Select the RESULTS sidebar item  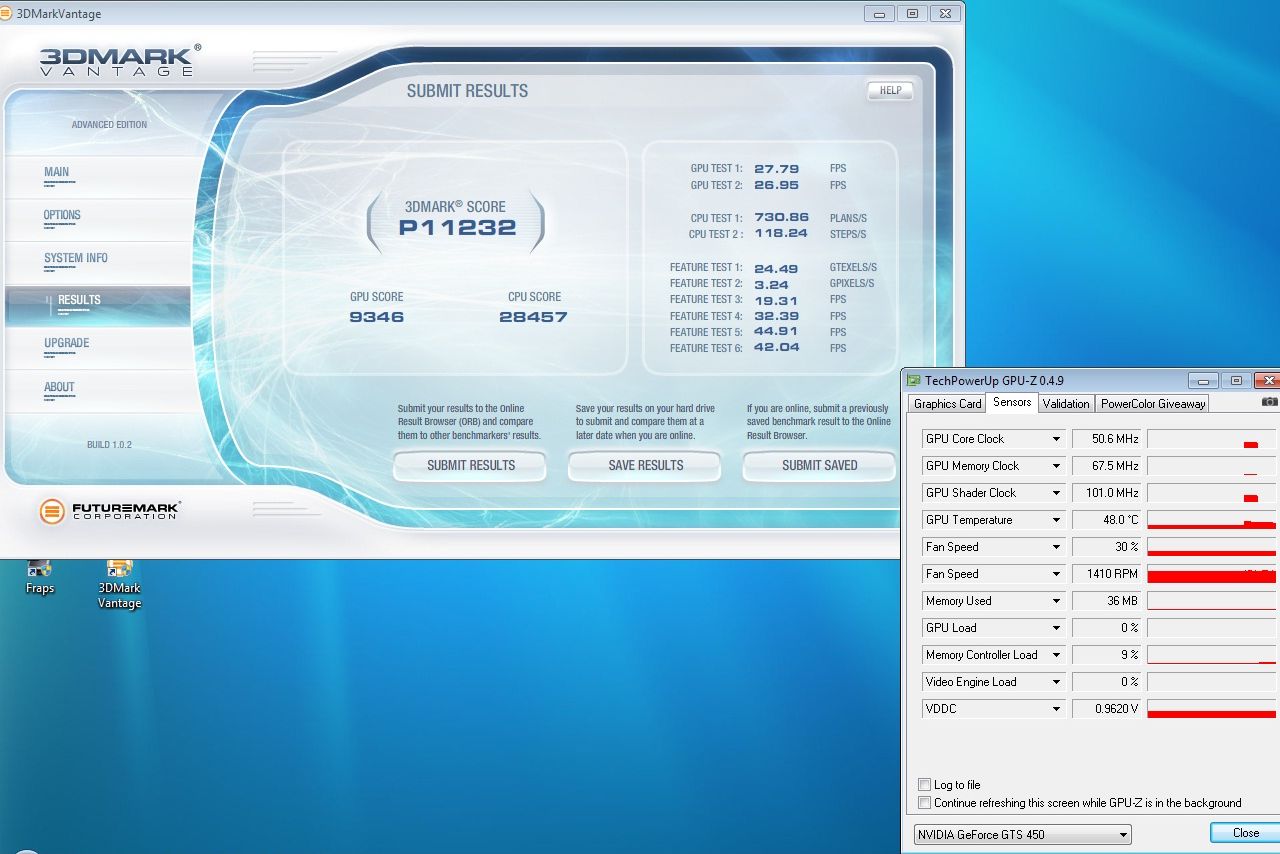click(x=97, y=305)
